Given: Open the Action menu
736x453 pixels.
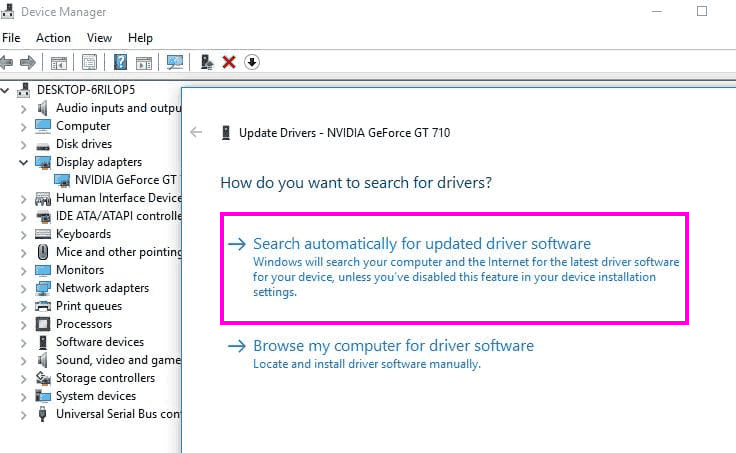Looking at the screenshot, I should click(x=54, y=38).
